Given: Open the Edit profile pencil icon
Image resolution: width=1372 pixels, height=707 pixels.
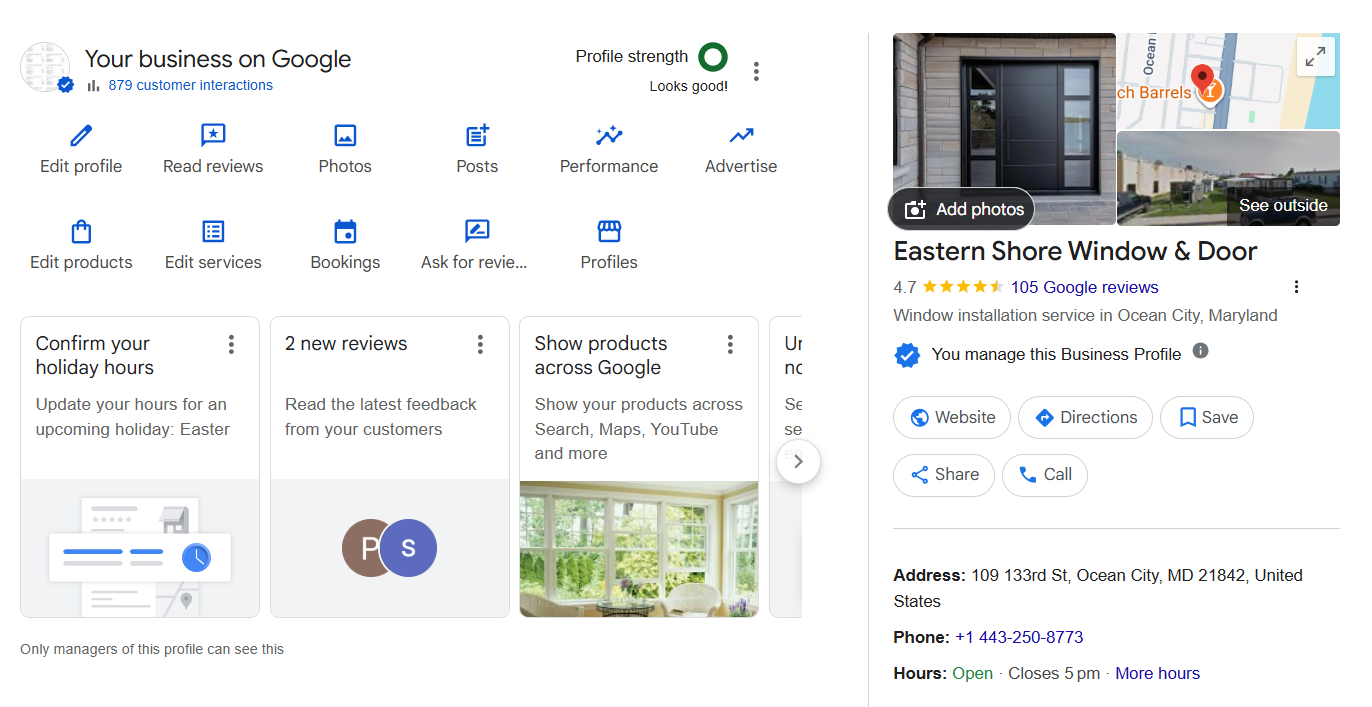Looking at the screenshot, I should 81,135.
